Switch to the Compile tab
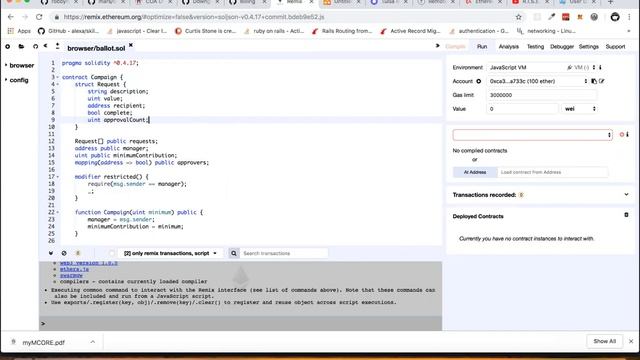 click(455, 47)
